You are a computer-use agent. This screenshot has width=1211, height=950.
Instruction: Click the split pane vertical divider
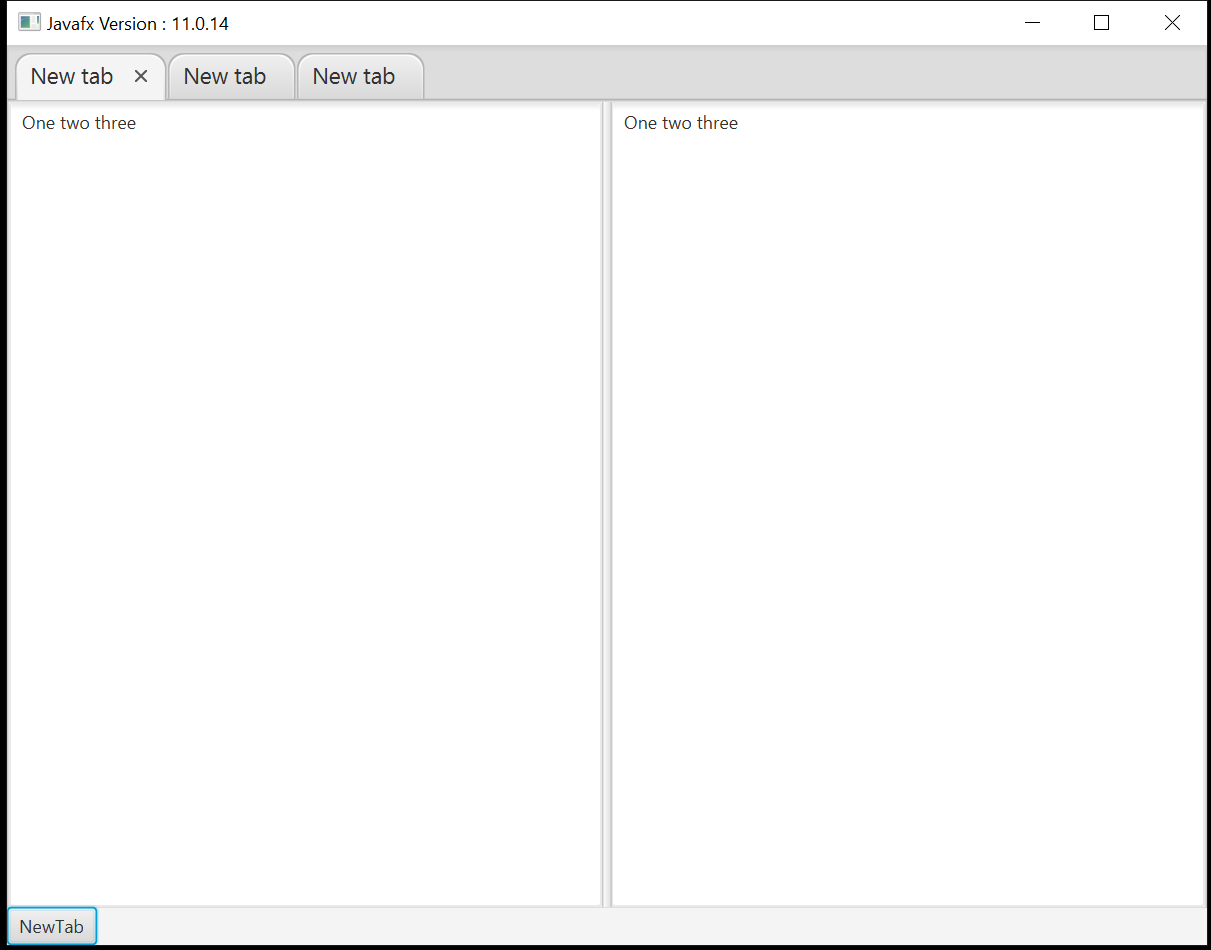pos(606,500)
